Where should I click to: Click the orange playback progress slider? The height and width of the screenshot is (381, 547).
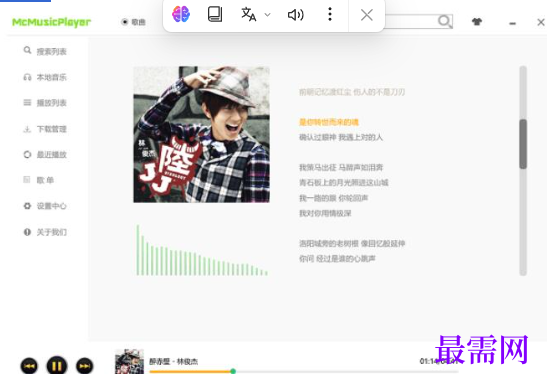pyautogui.click(x=233, y=371)
